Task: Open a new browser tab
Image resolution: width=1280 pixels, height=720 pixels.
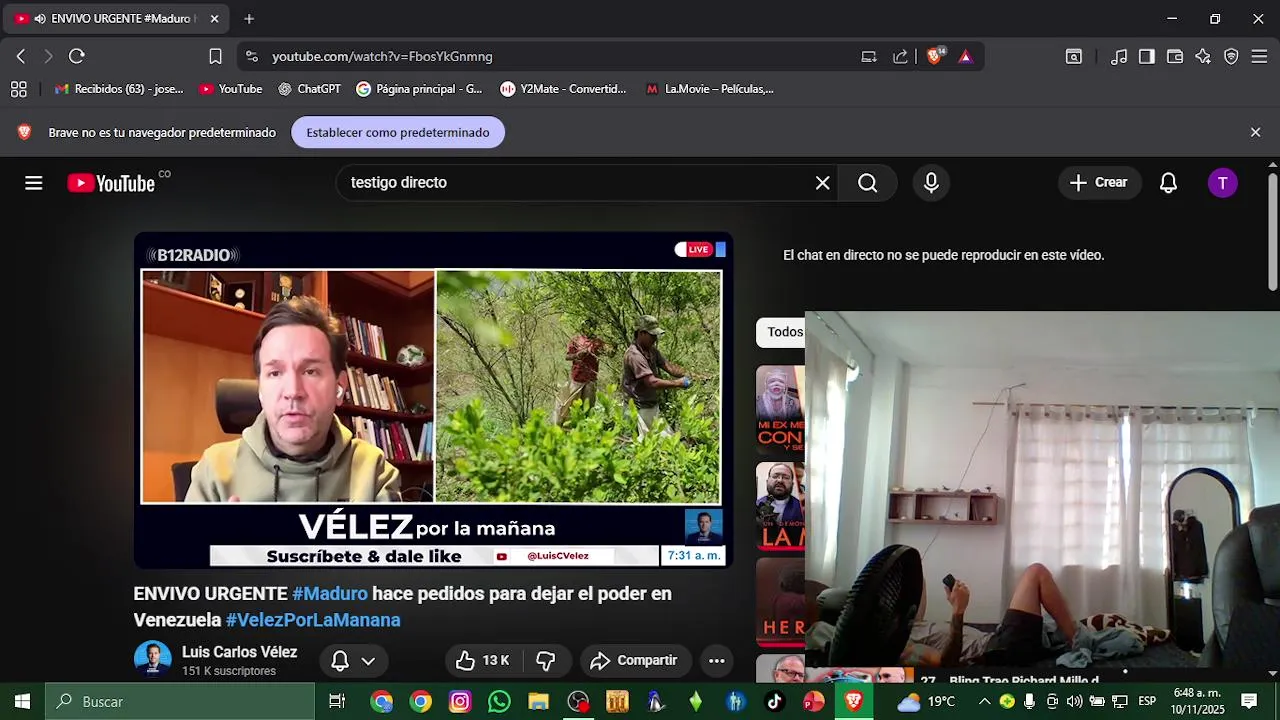Action: (249, 19)
